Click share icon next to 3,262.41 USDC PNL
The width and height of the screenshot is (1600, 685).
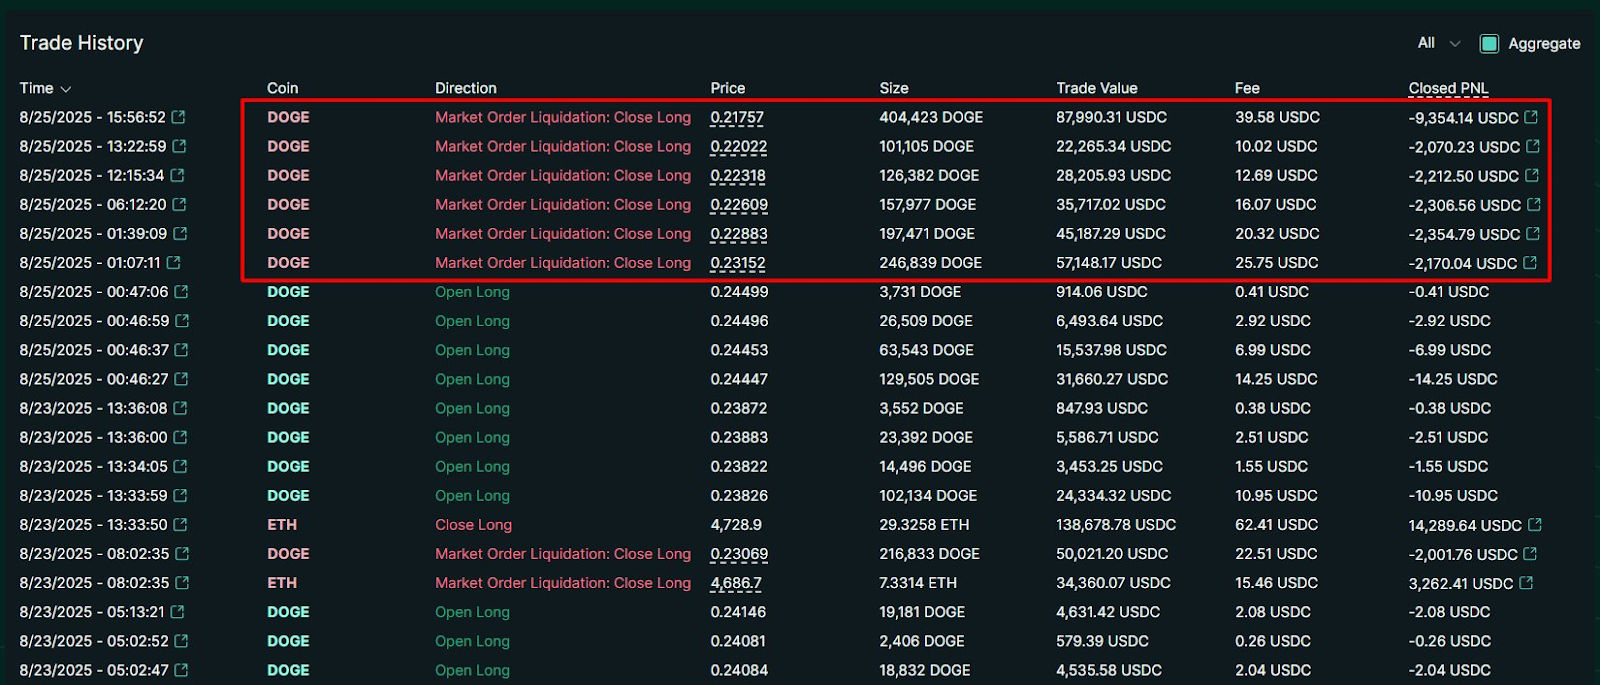[x=1526, y=583]
